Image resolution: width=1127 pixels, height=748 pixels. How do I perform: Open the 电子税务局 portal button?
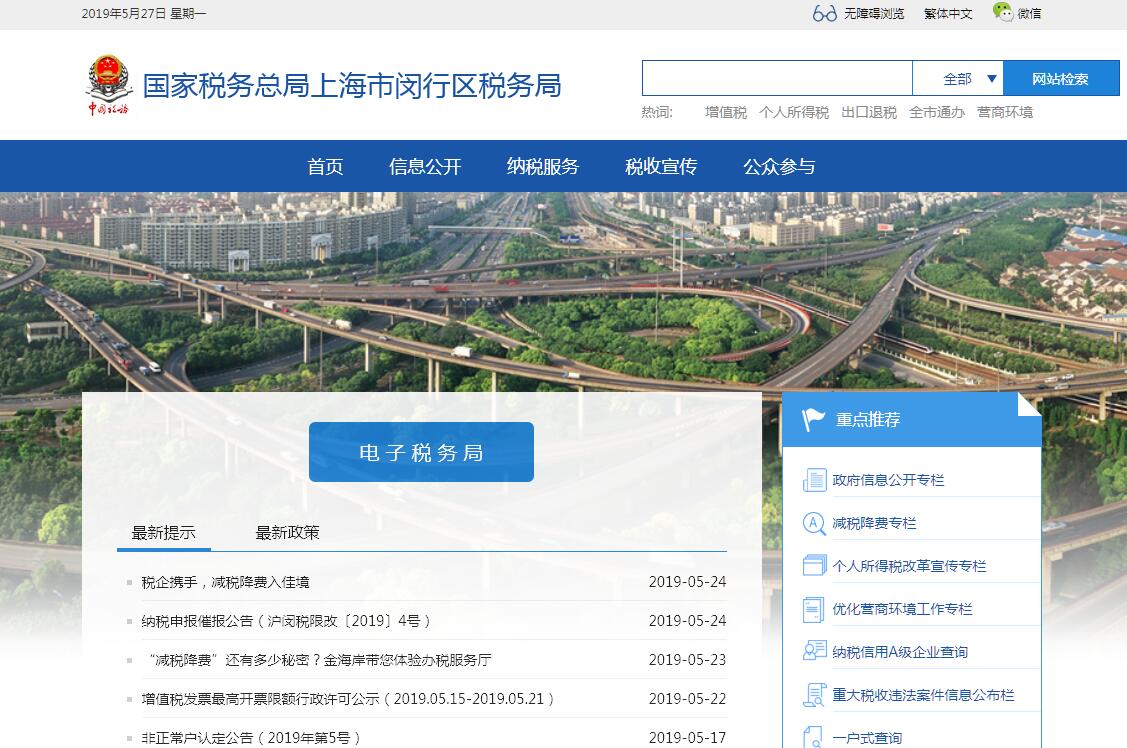point(421,452)
